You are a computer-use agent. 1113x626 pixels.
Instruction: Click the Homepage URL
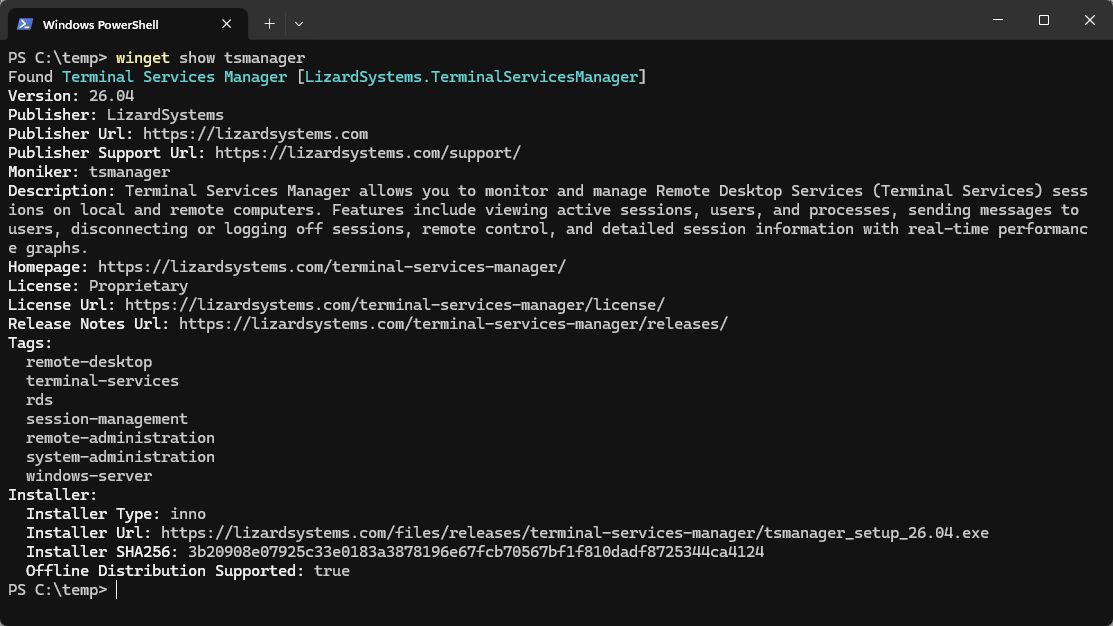331,267
